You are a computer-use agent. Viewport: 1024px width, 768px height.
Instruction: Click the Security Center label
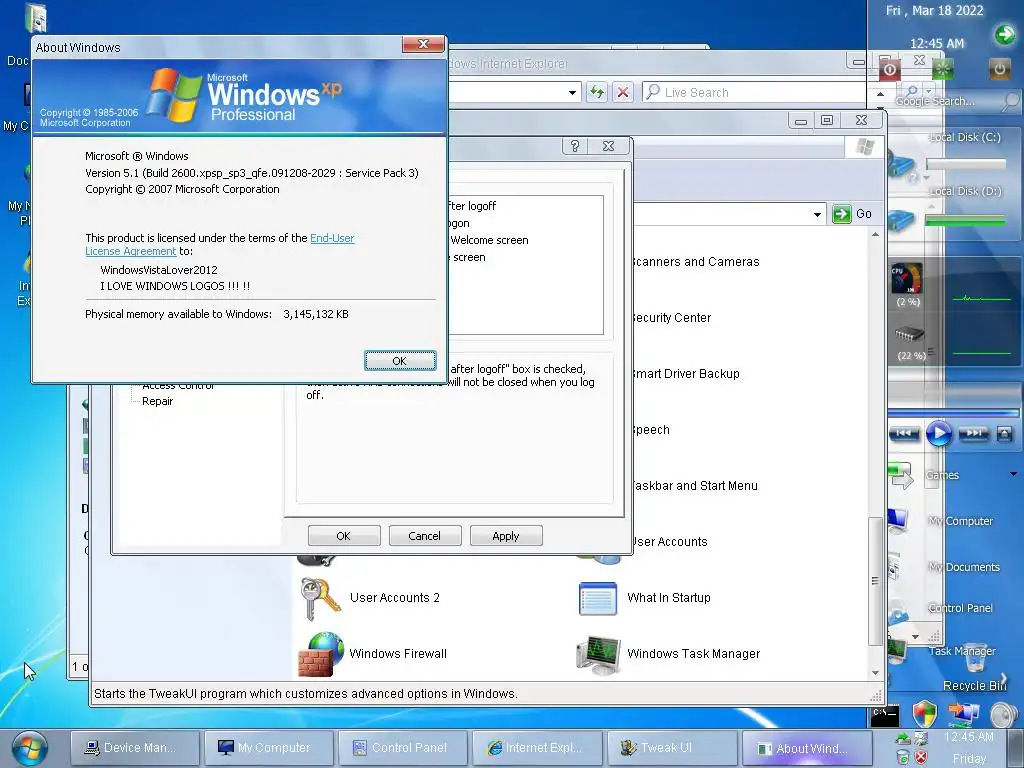click(x=671, y=318)
